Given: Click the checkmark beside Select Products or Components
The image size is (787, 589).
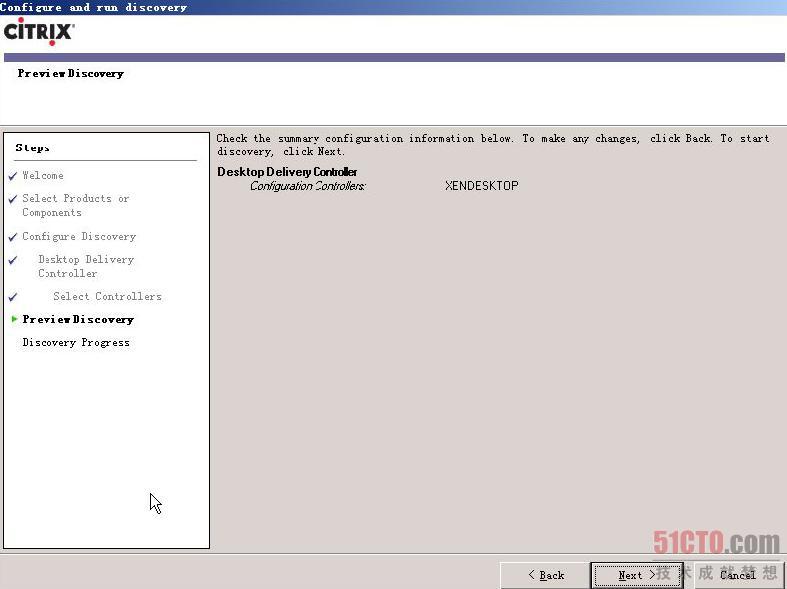Looking at the screenshot, I should coord(13,199).
